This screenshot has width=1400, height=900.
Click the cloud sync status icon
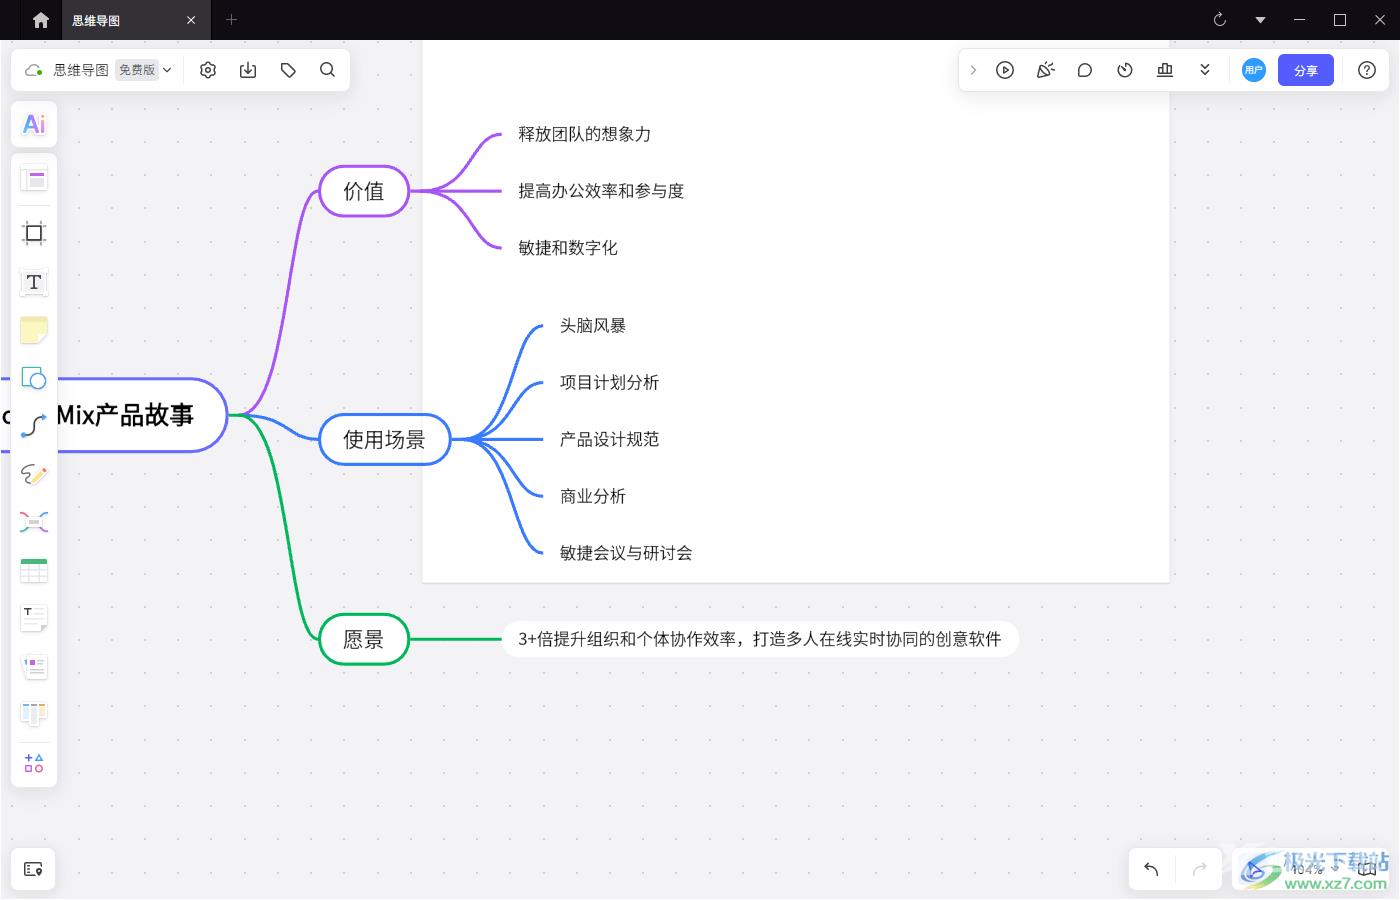tap(34, 70)
